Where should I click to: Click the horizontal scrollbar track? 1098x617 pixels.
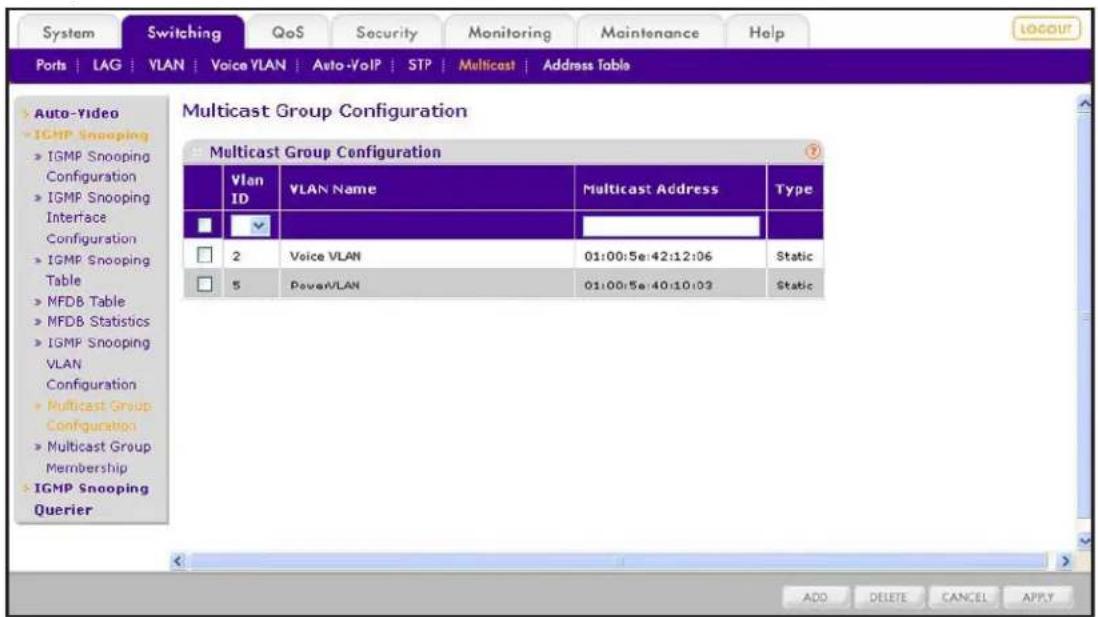click(620, 561)
